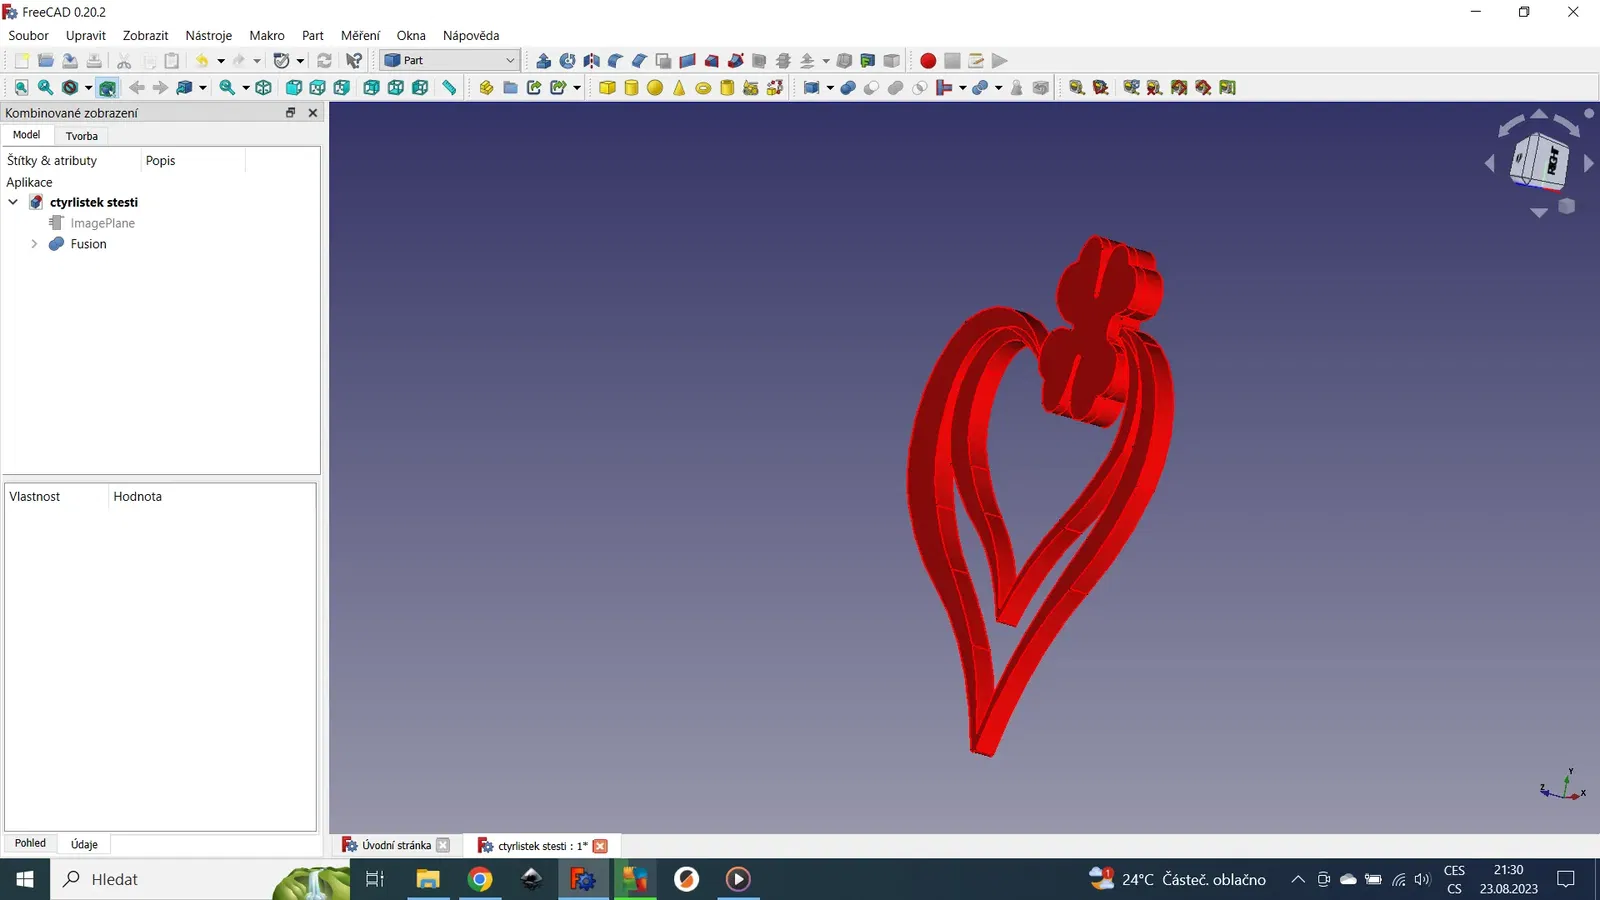Create a torus primitive
Image resolution: width=1600 pixels, height=900 pixels.
(x=703, y=88)
